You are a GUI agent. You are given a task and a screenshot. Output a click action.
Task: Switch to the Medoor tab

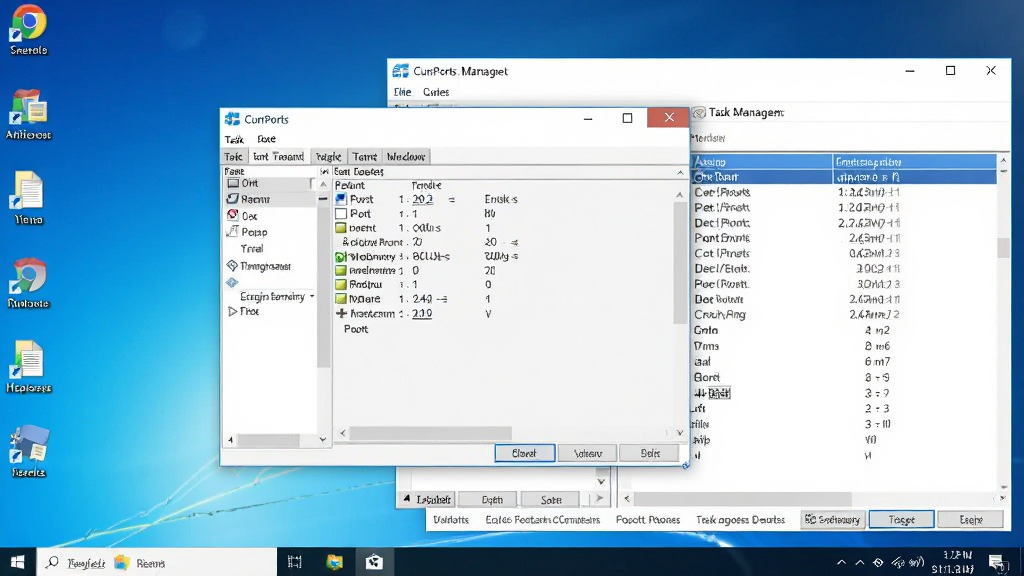coord(406,157)
